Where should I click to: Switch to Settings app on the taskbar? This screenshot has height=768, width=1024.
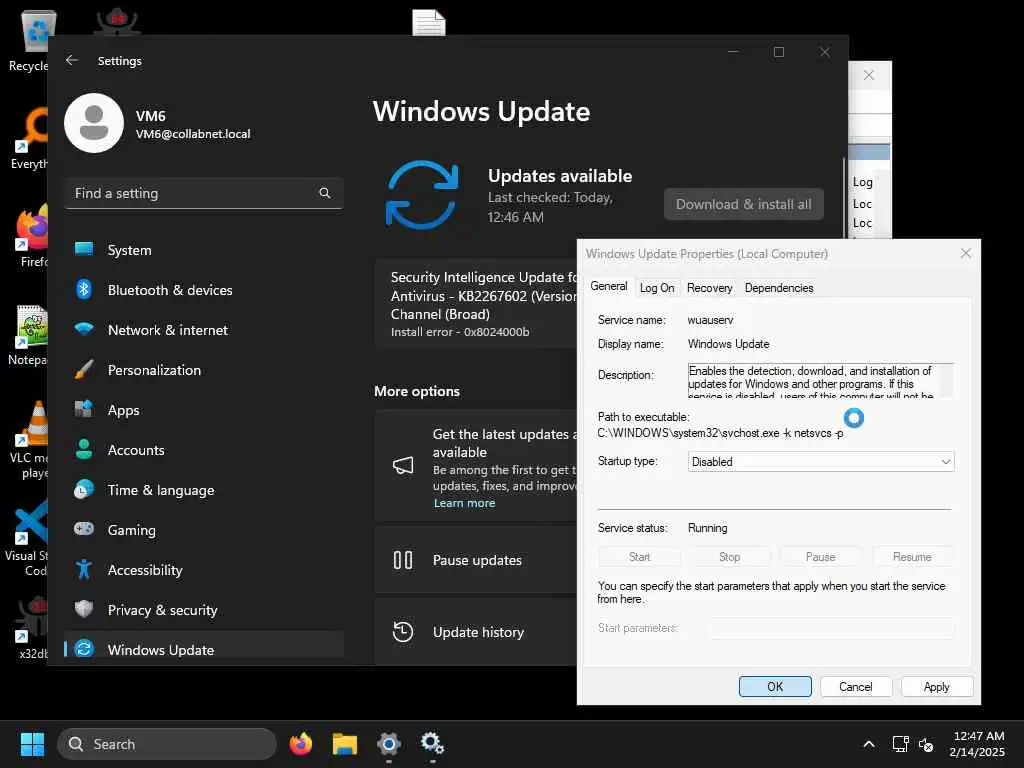tap(389, 744)
